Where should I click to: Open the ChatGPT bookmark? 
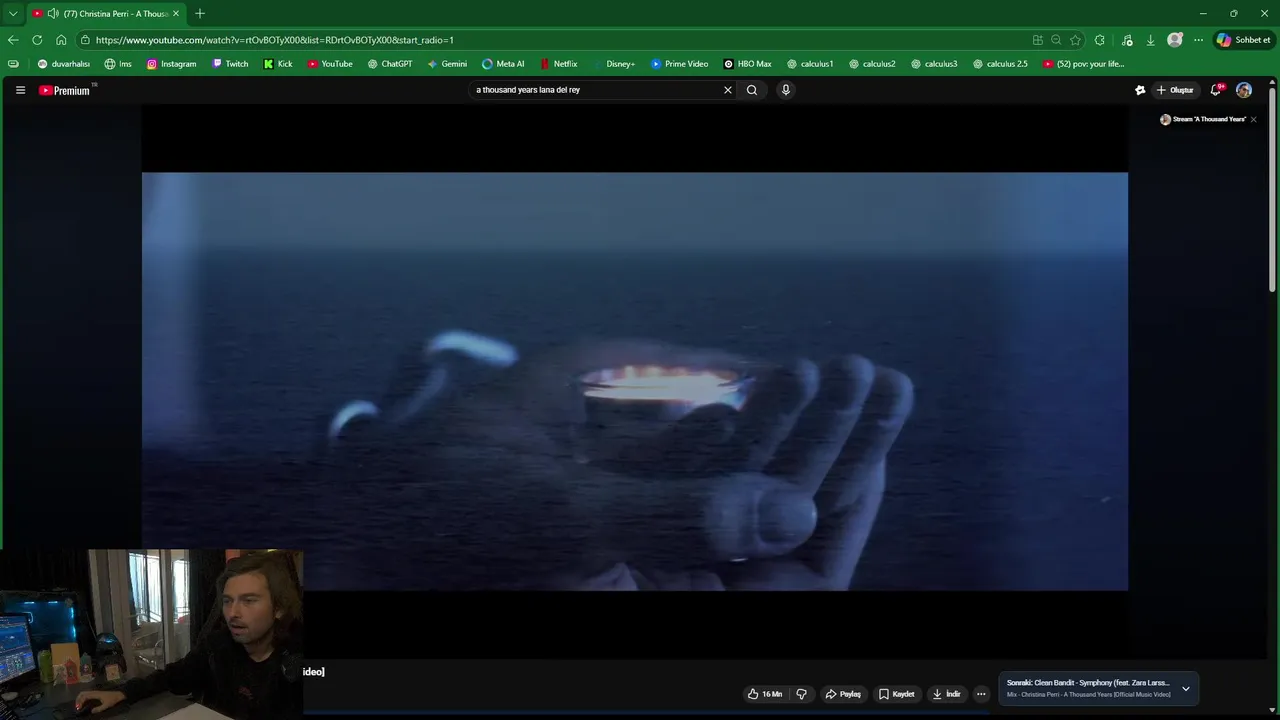coord(390,64)
